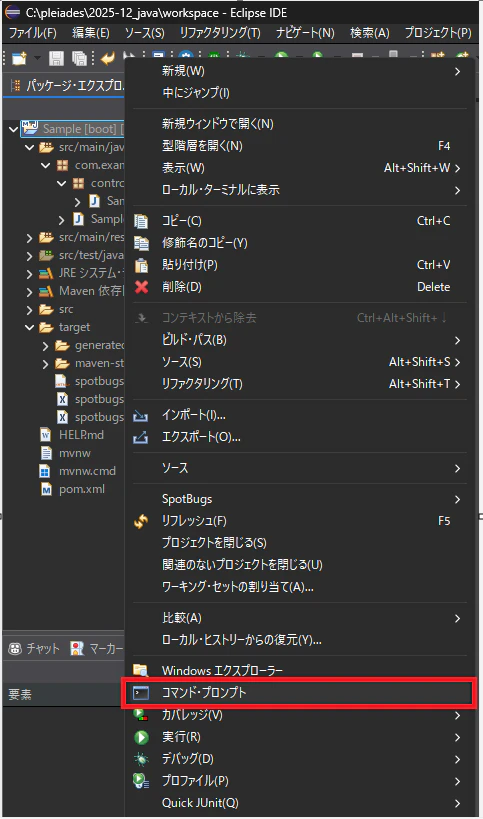Click the 要素 column header
The height and width of the screenshot is (819, 483).
pos(20,695)
